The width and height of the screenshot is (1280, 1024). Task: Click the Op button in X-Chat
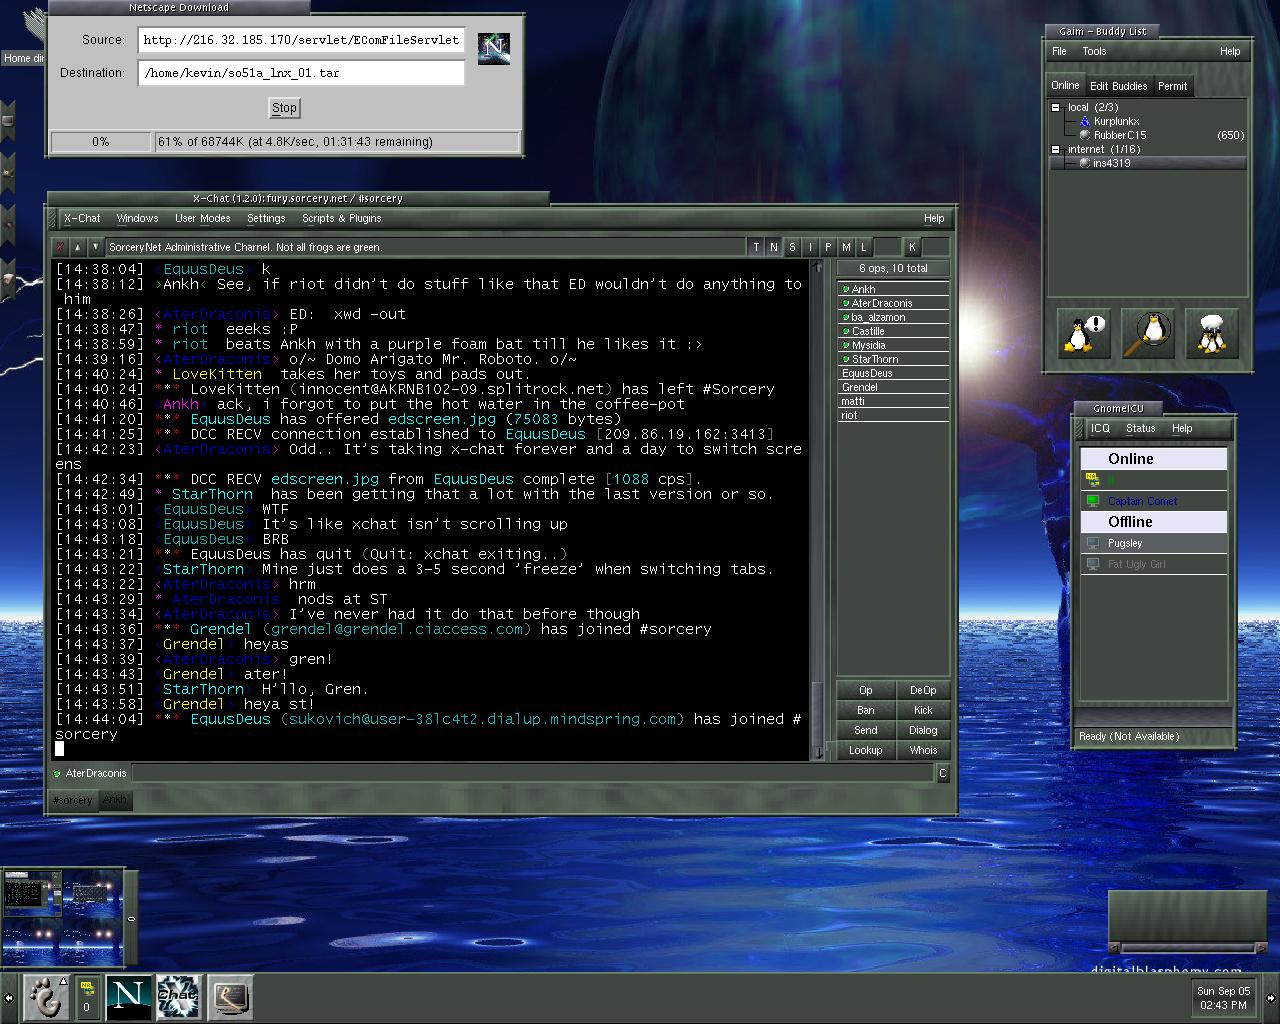pos(866,690)
